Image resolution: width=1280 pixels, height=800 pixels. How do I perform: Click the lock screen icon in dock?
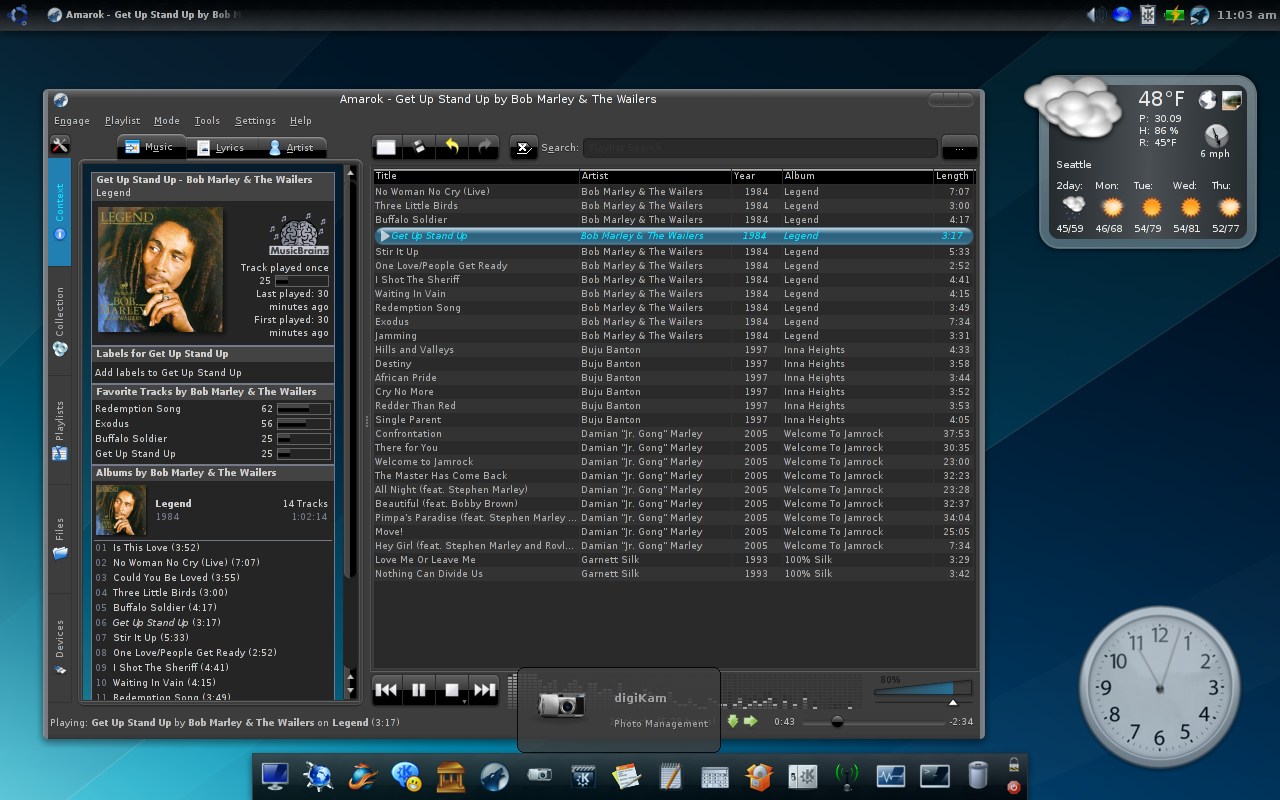coord(1014,765)
